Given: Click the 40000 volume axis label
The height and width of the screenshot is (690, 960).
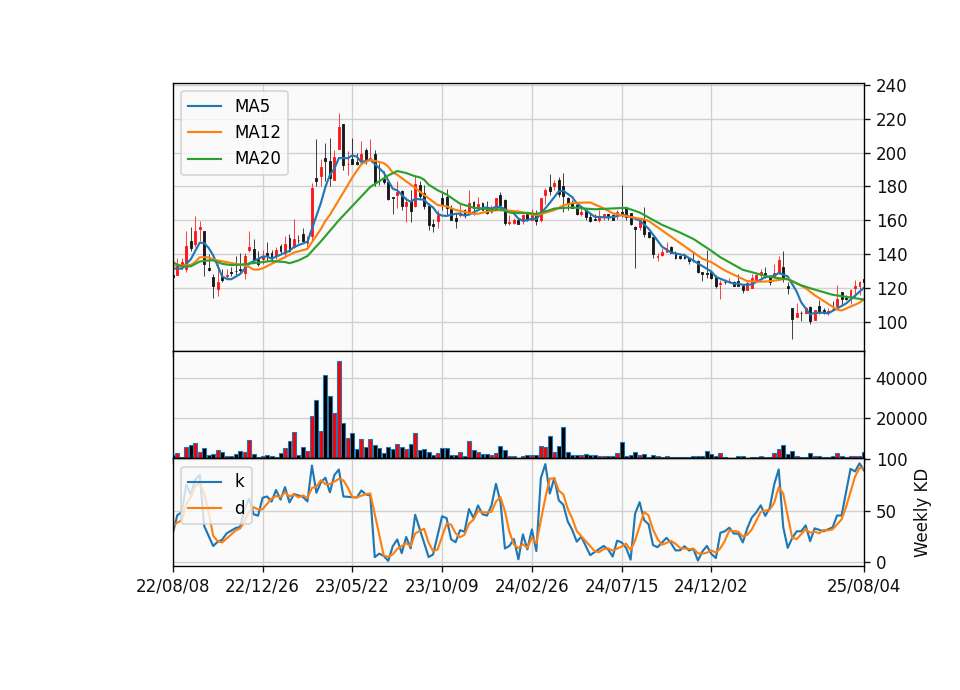Looking at the screenshot, I should coord(901,379).
